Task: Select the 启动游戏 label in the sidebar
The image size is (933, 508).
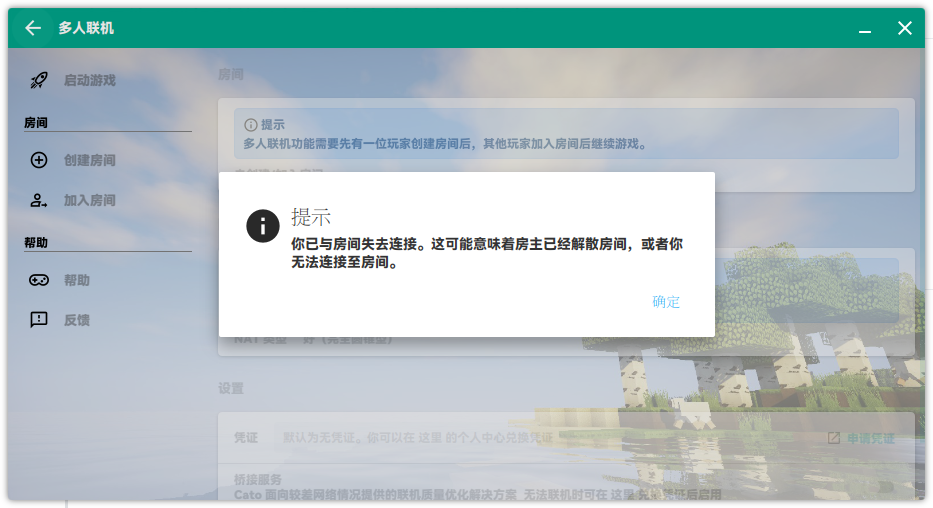Action: click(90, 80)
